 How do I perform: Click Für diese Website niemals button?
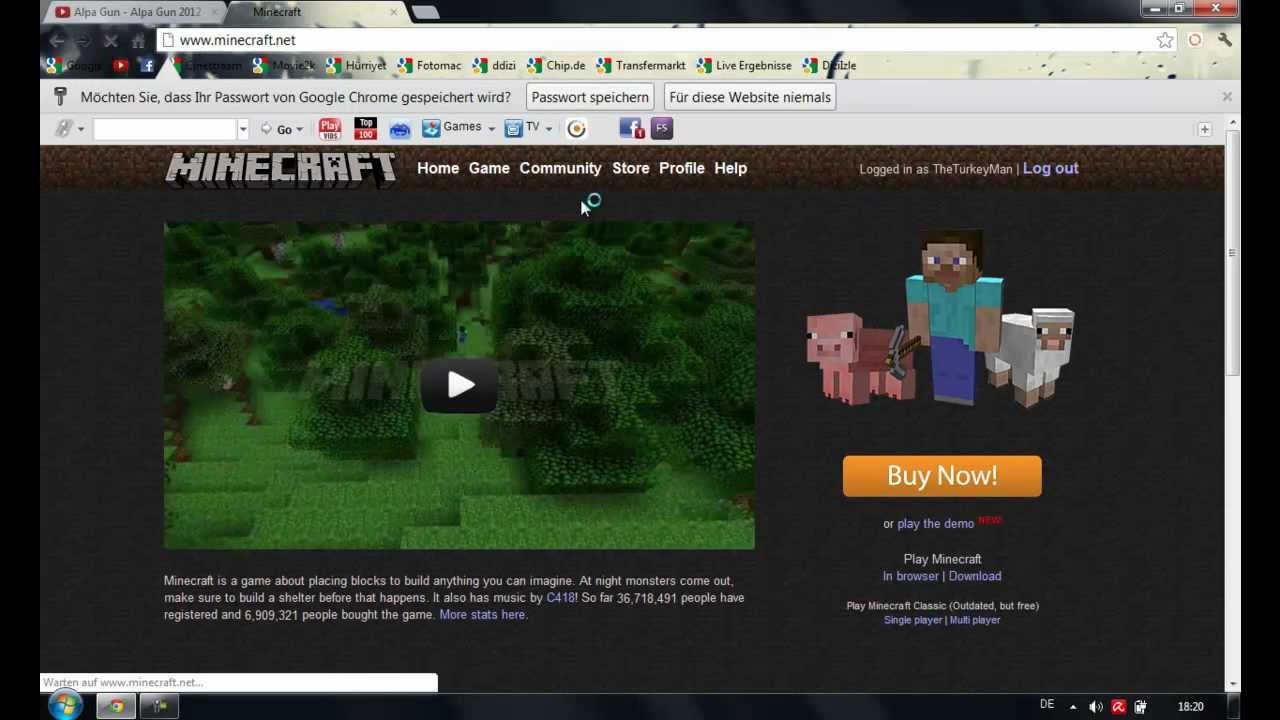click(x=750, y=97)
